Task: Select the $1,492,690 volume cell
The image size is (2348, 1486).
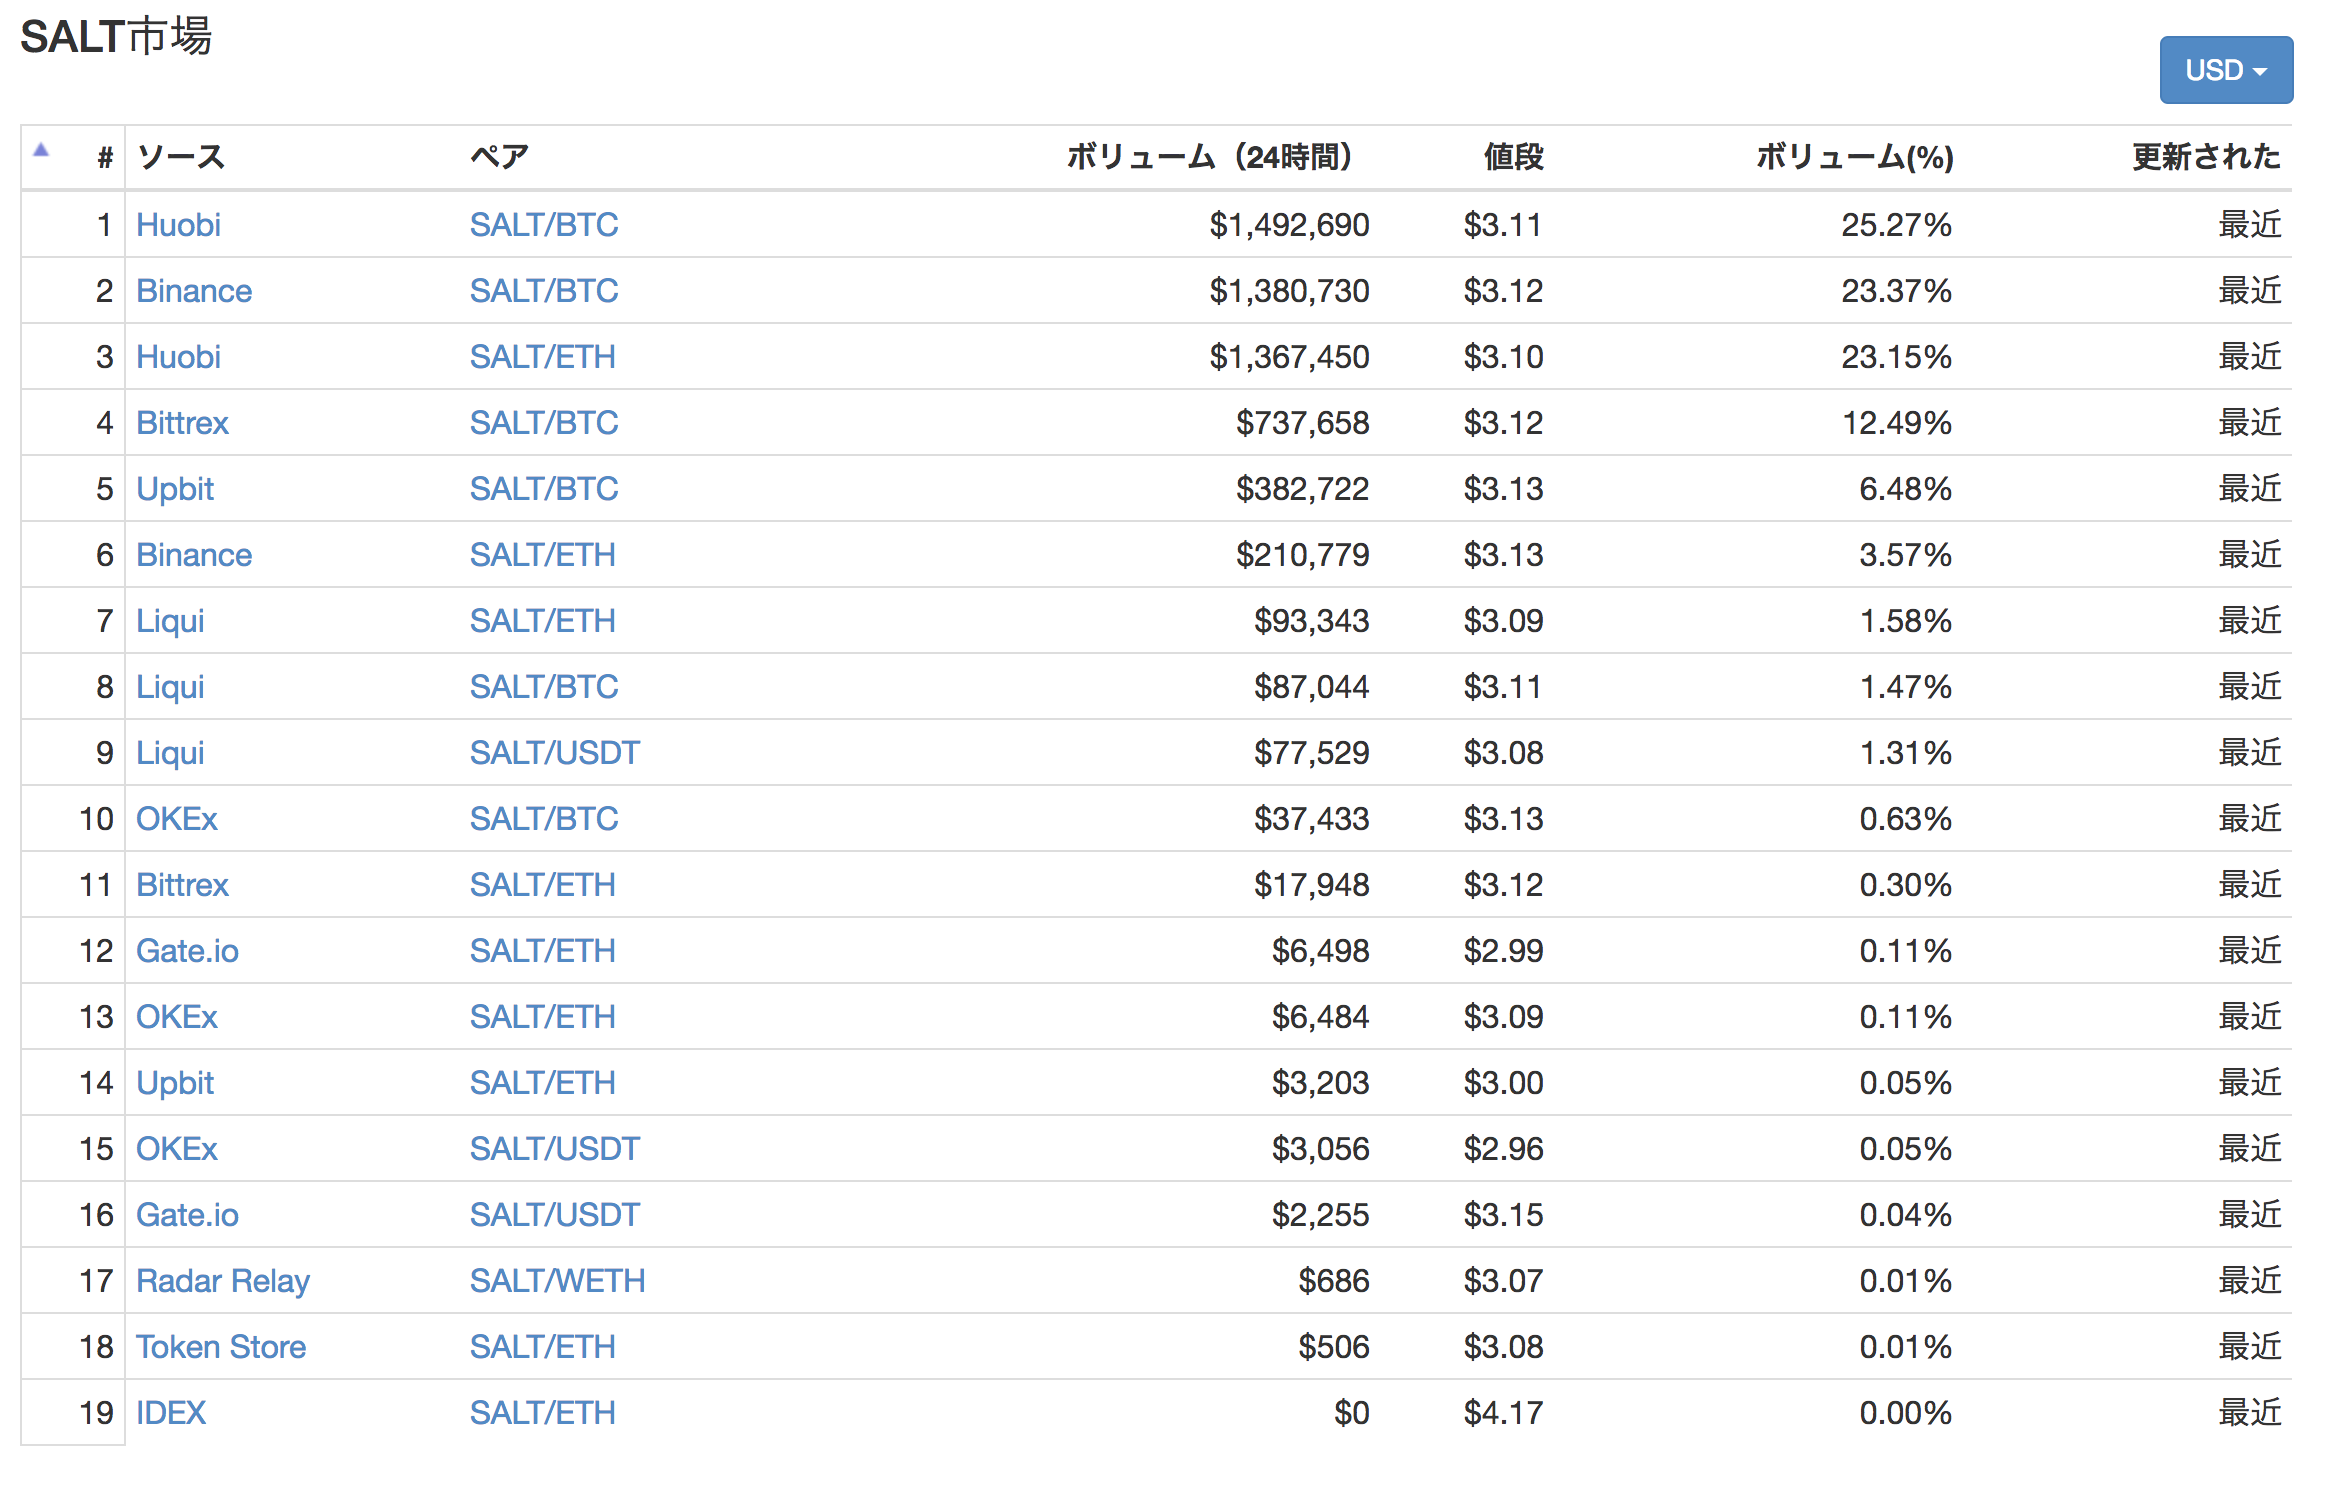Action: (1289, 225)
